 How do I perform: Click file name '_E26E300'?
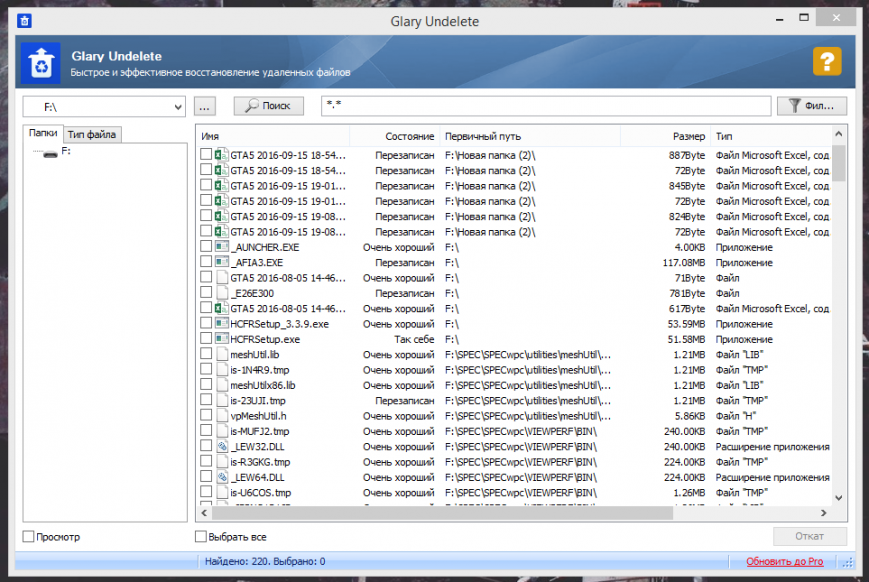(x=252, y=293)
